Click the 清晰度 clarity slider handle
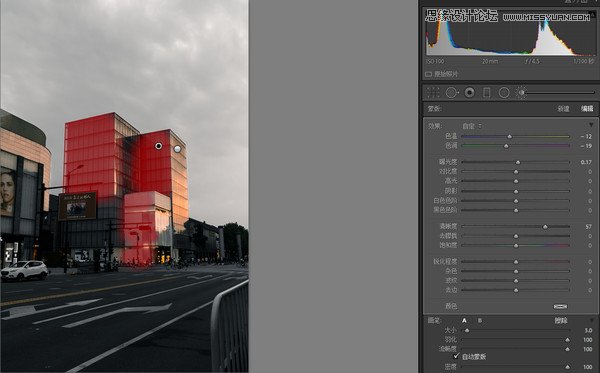This screenshot has height=373, width=600. [x=545, y=227]
